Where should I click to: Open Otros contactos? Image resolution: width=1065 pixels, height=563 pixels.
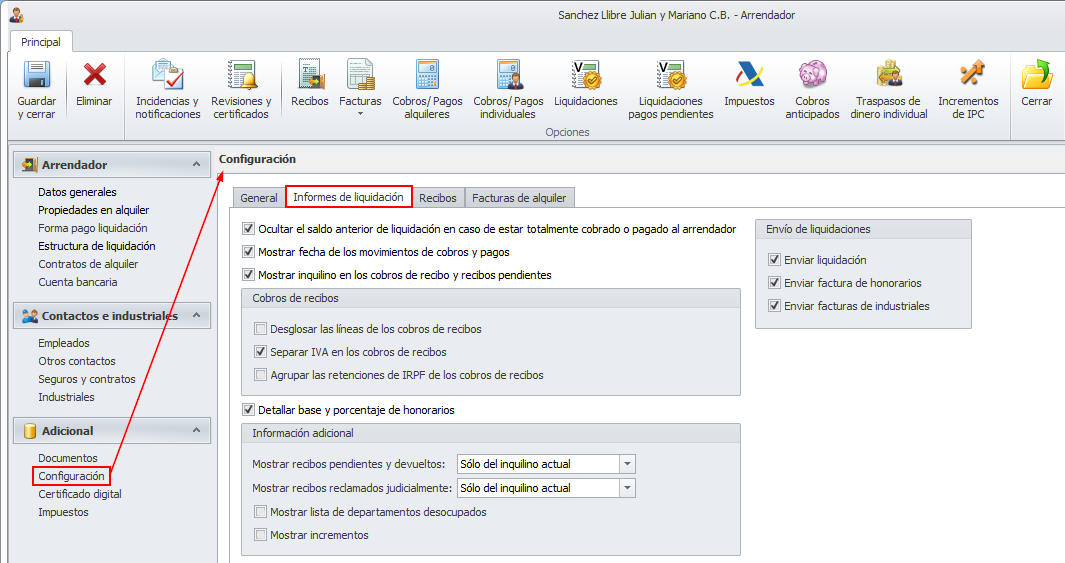point(77,361)
